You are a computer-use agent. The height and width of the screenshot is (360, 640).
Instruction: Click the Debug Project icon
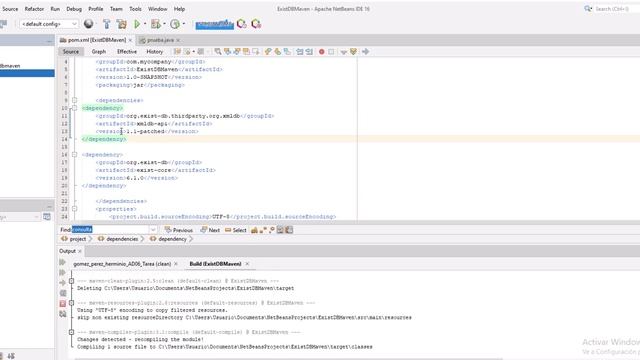[156, 24]
